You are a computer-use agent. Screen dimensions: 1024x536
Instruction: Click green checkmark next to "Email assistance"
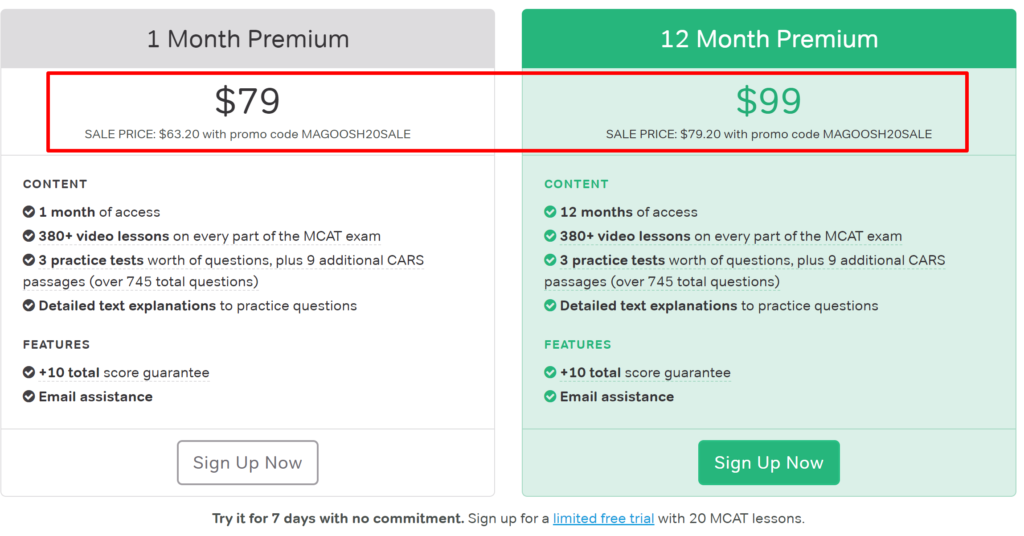pos(550,397)
